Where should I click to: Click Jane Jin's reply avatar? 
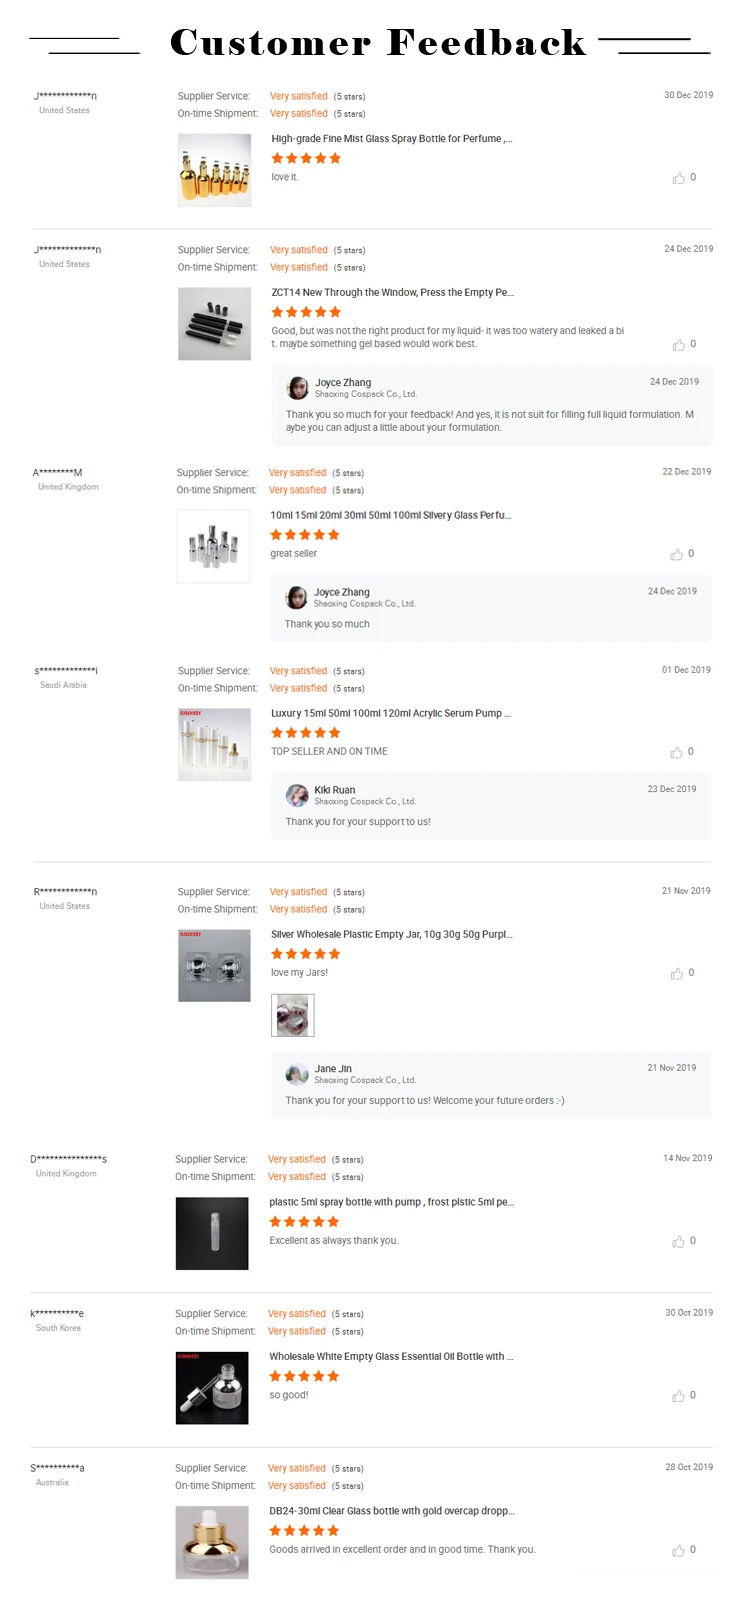click(297, 1074)
